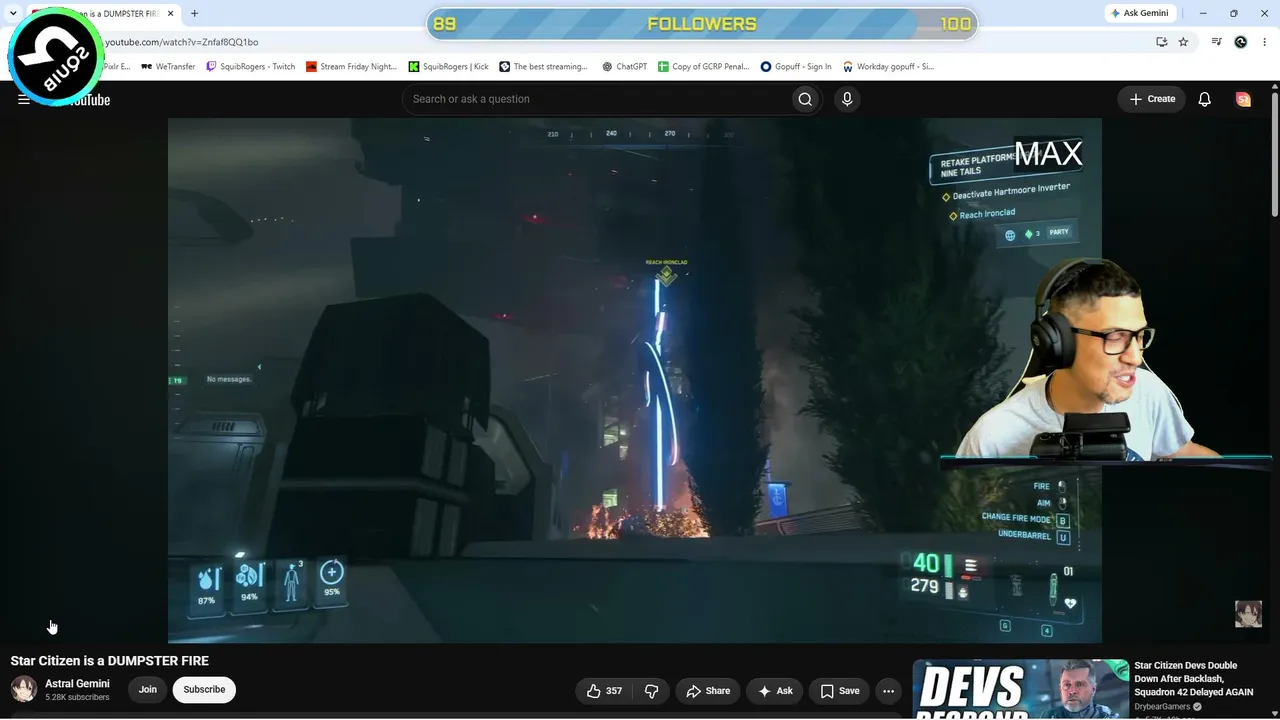Open Astral Gemini channel avatar
The image size is (1280, 720).
[x=24, y=689]
